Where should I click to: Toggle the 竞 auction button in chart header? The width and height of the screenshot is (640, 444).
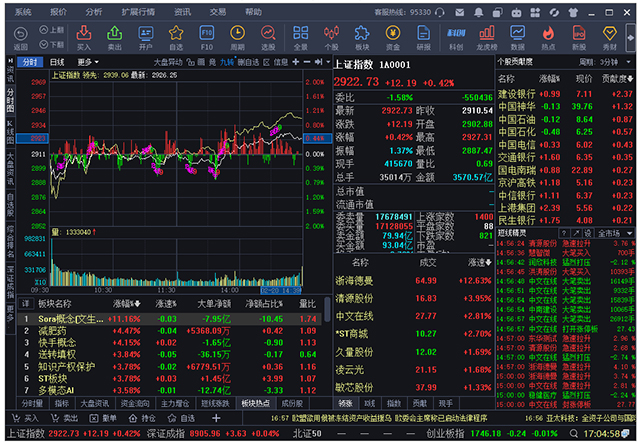(x=212, y=62)
